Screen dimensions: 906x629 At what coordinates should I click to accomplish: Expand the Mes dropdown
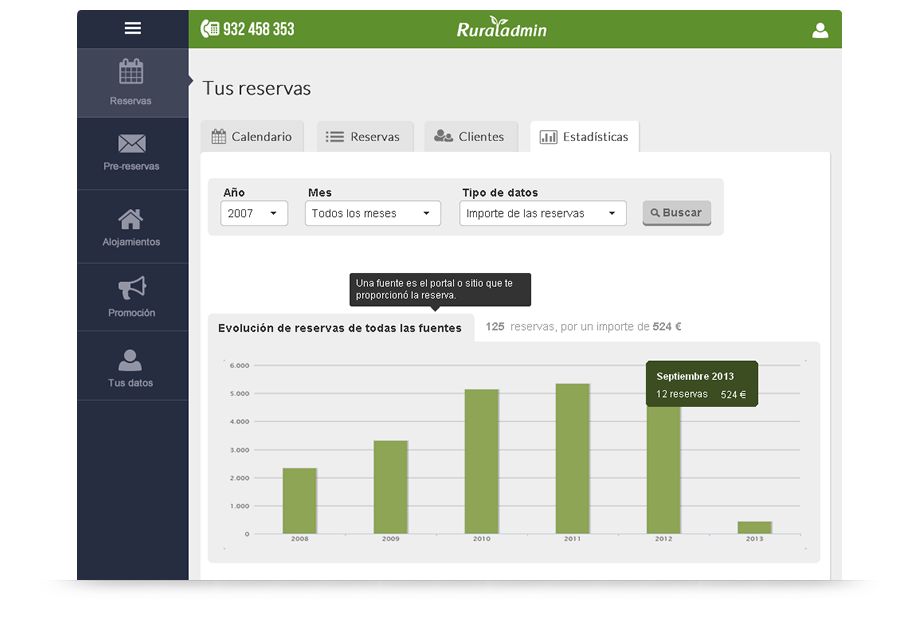click(372, 213)
